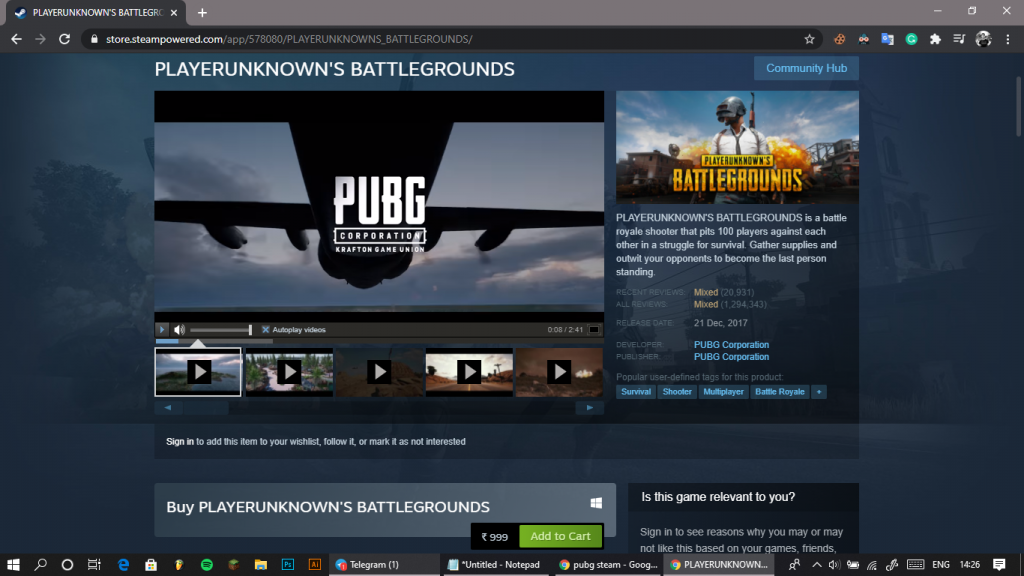Image resolution: width=1024 pixels, height=576 pixels.
Task: Open the PUBG Corporation developer link
Action: pos(731,345)
